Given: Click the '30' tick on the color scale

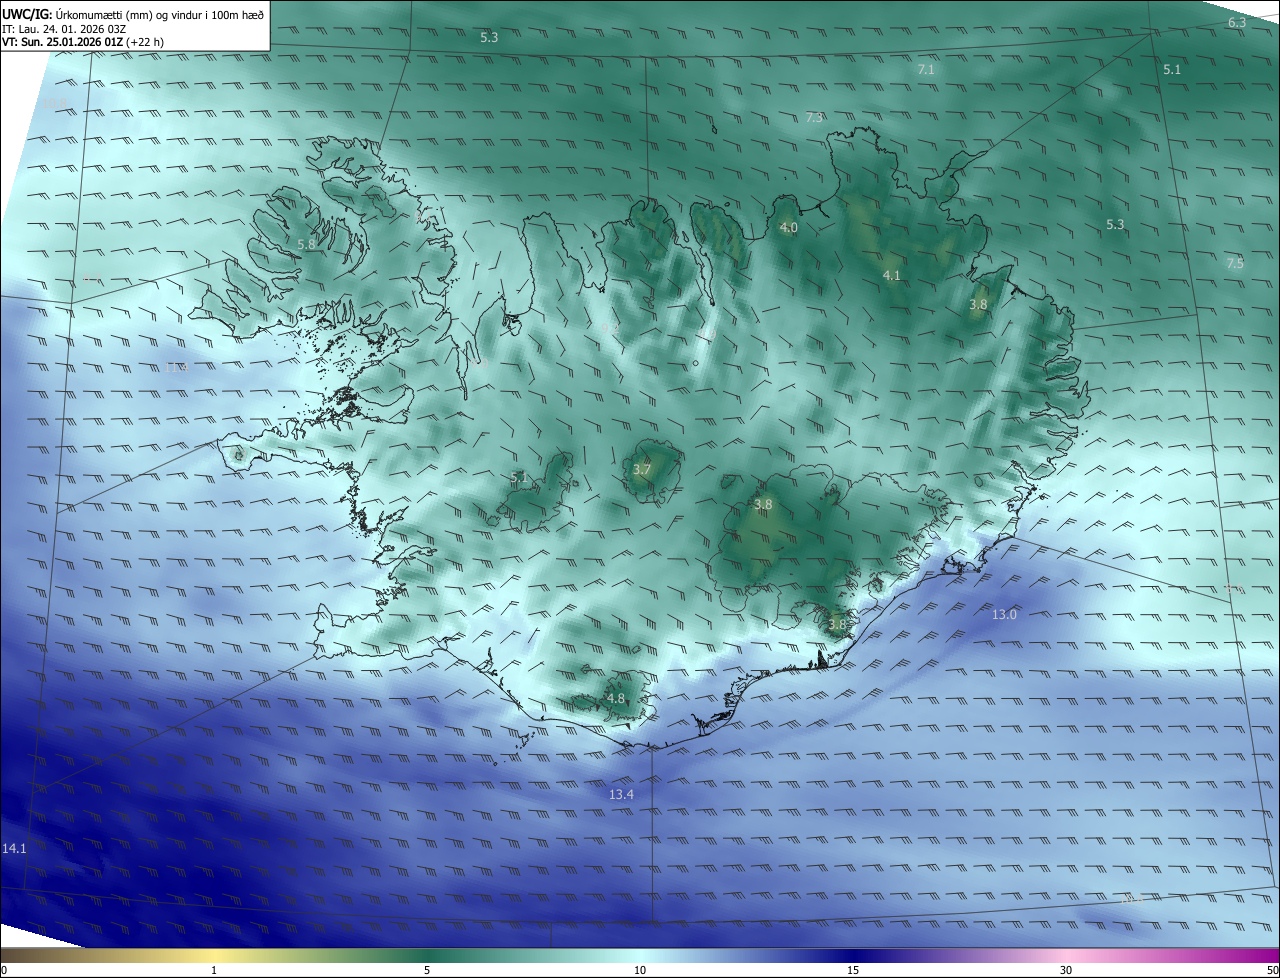Looking at the screenshot, I should [x=1066, y=970].
